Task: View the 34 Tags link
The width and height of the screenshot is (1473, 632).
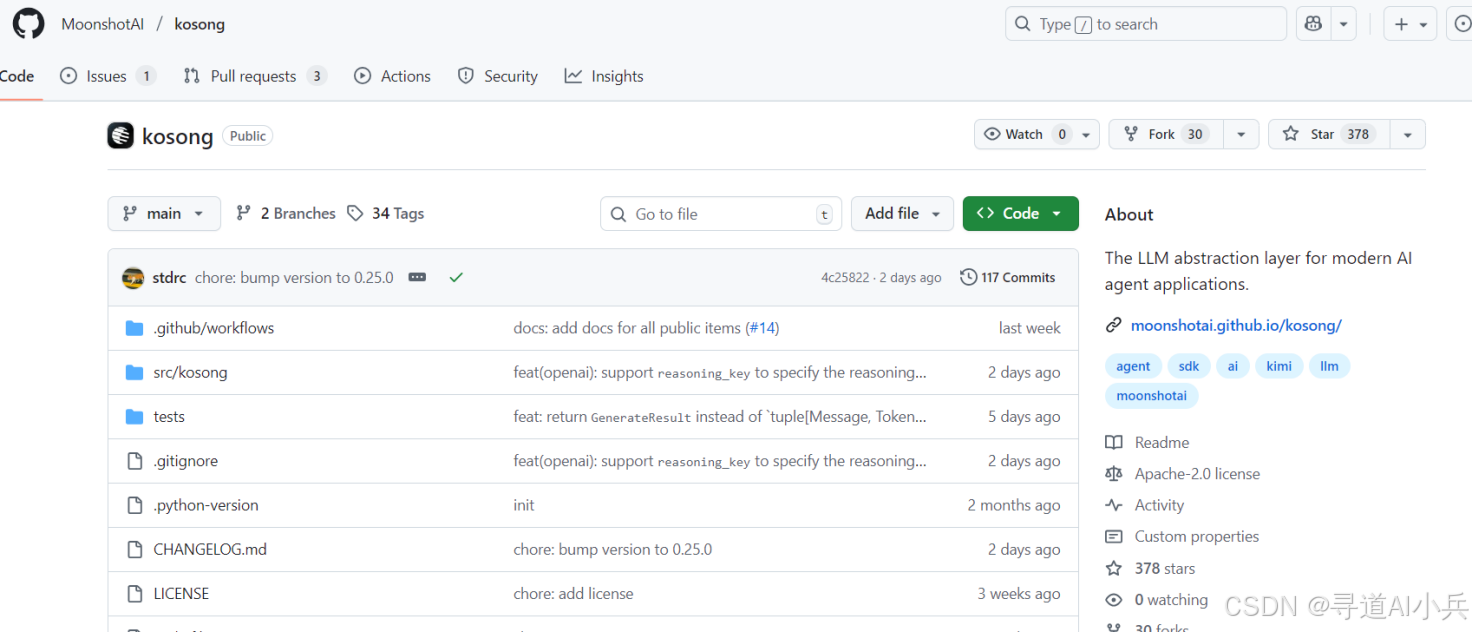Action: (386, 213)
